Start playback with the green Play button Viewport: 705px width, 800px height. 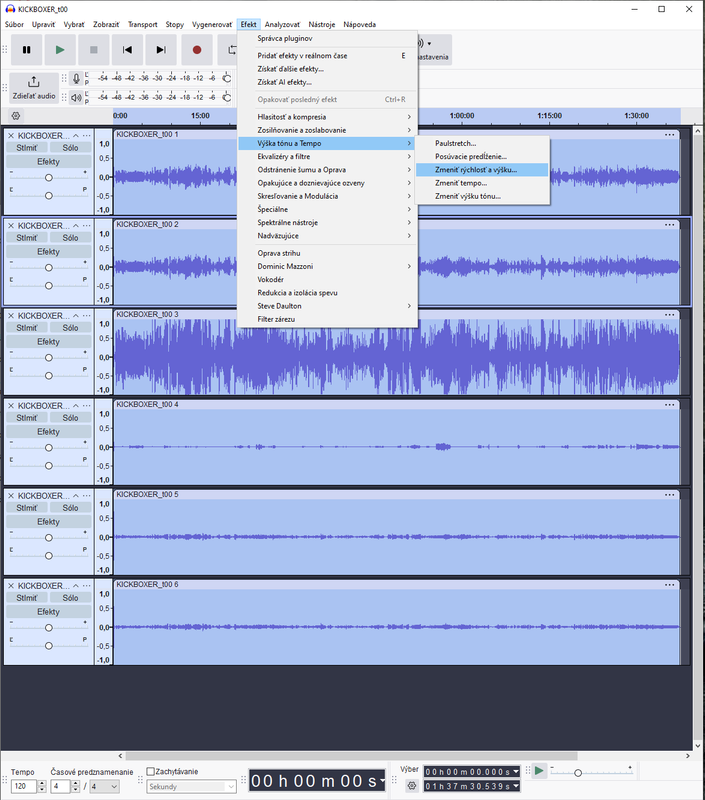(60, 50)
